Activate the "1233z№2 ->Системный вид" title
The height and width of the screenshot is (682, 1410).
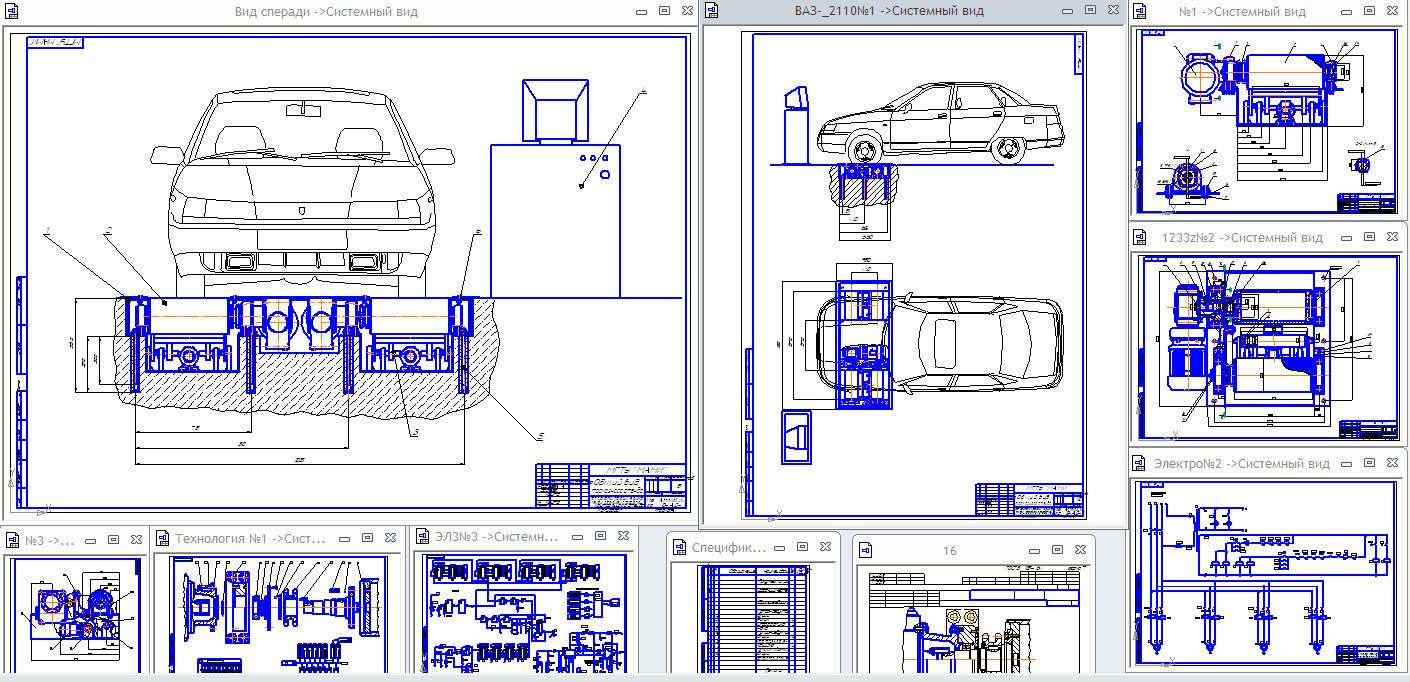[1241, 238]
